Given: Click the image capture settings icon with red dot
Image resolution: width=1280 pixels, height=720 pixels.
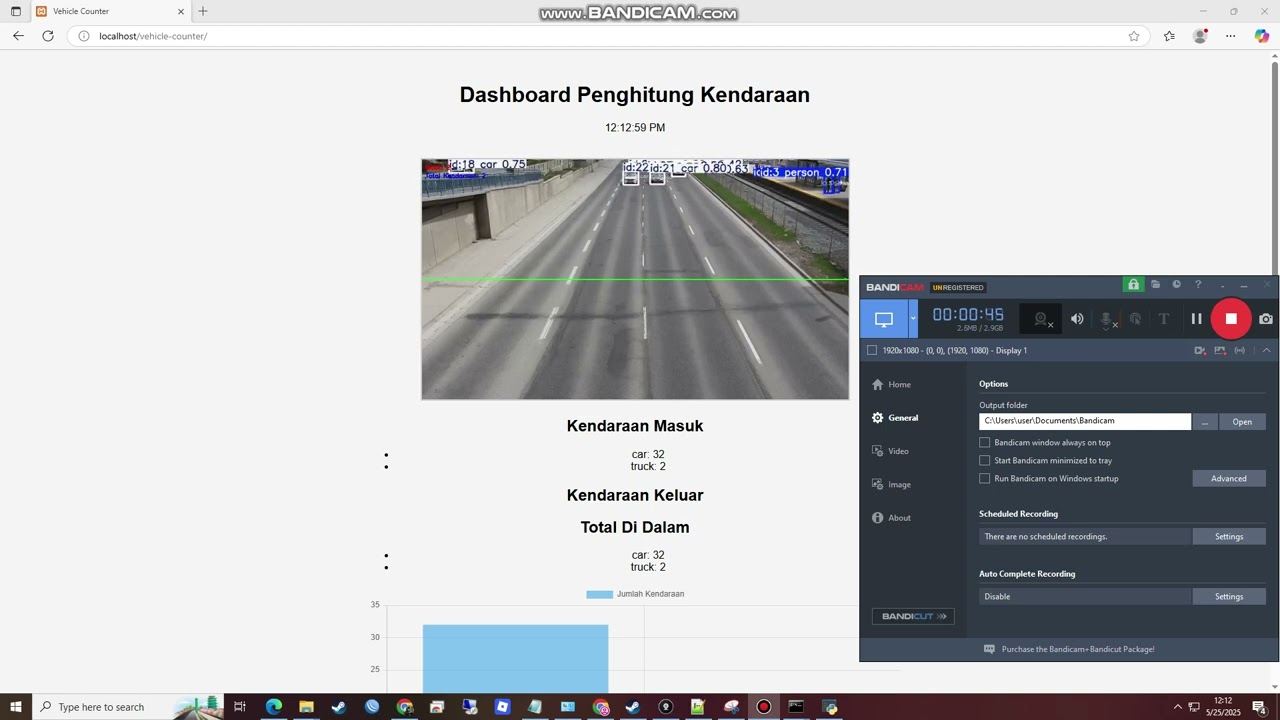Looking at the screenshot, I should point(1220,350).
